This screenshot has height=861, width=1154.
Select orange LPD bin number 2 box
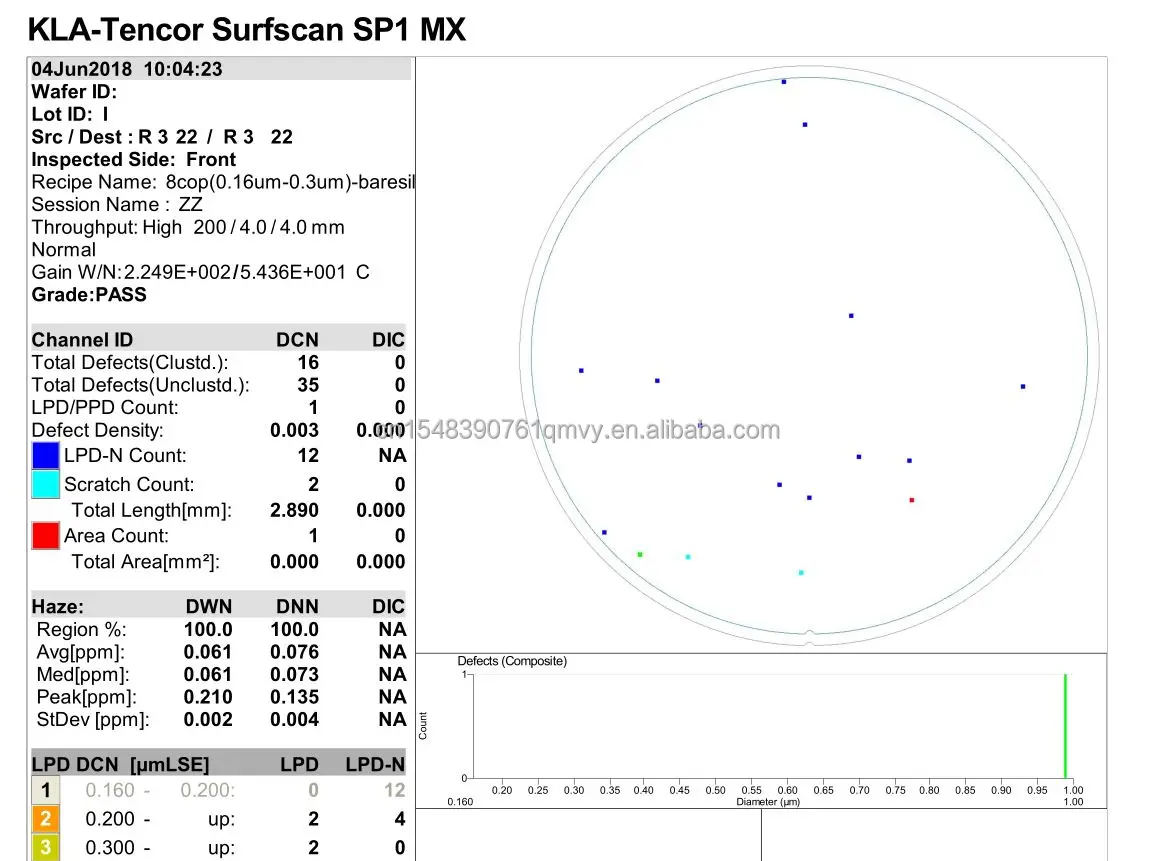[46, 818]
